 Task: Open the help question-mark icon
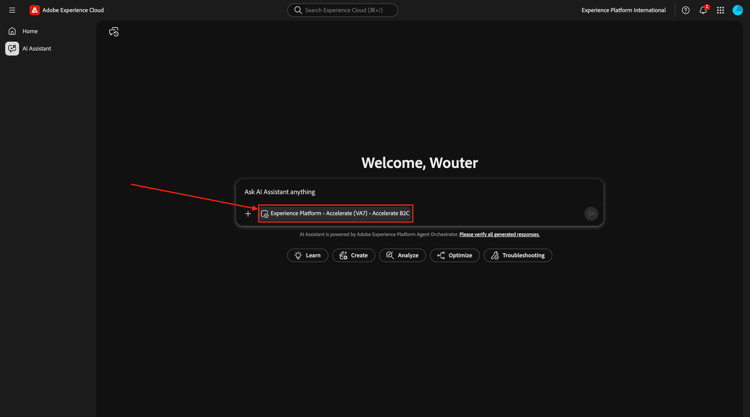click(685, 10)
